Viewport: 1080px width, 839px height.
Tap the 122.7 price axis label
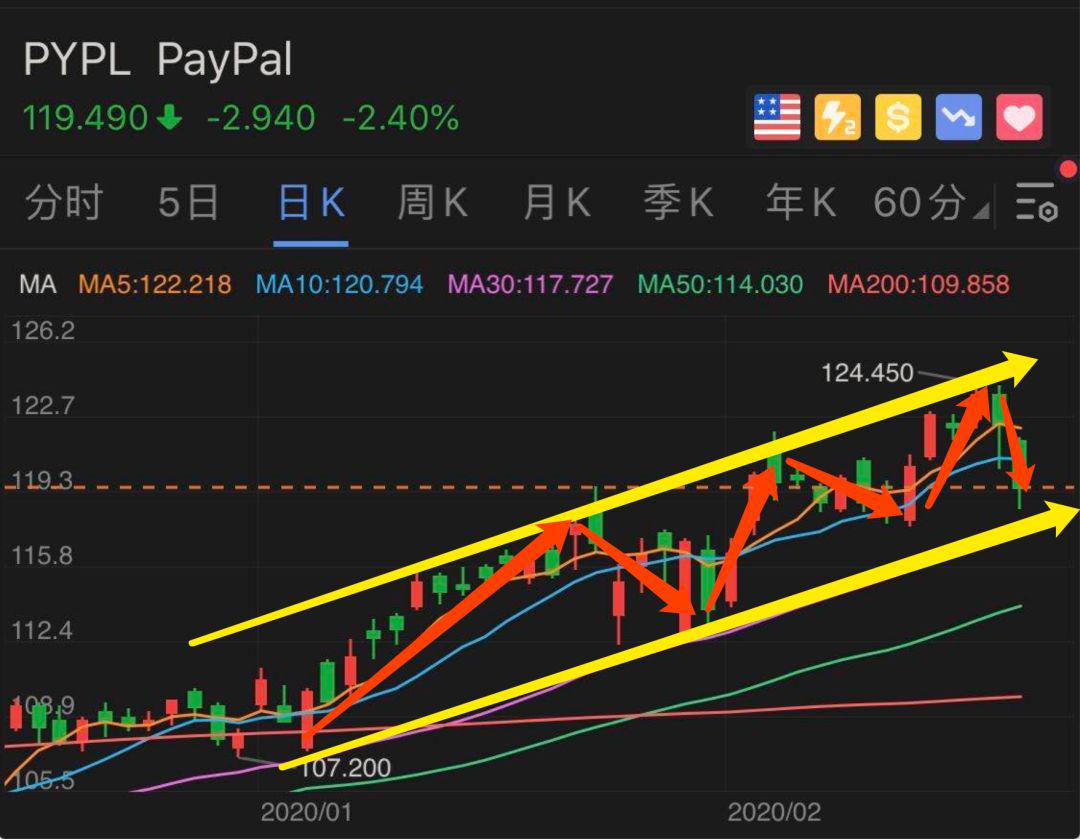click(x=43, y=406)
